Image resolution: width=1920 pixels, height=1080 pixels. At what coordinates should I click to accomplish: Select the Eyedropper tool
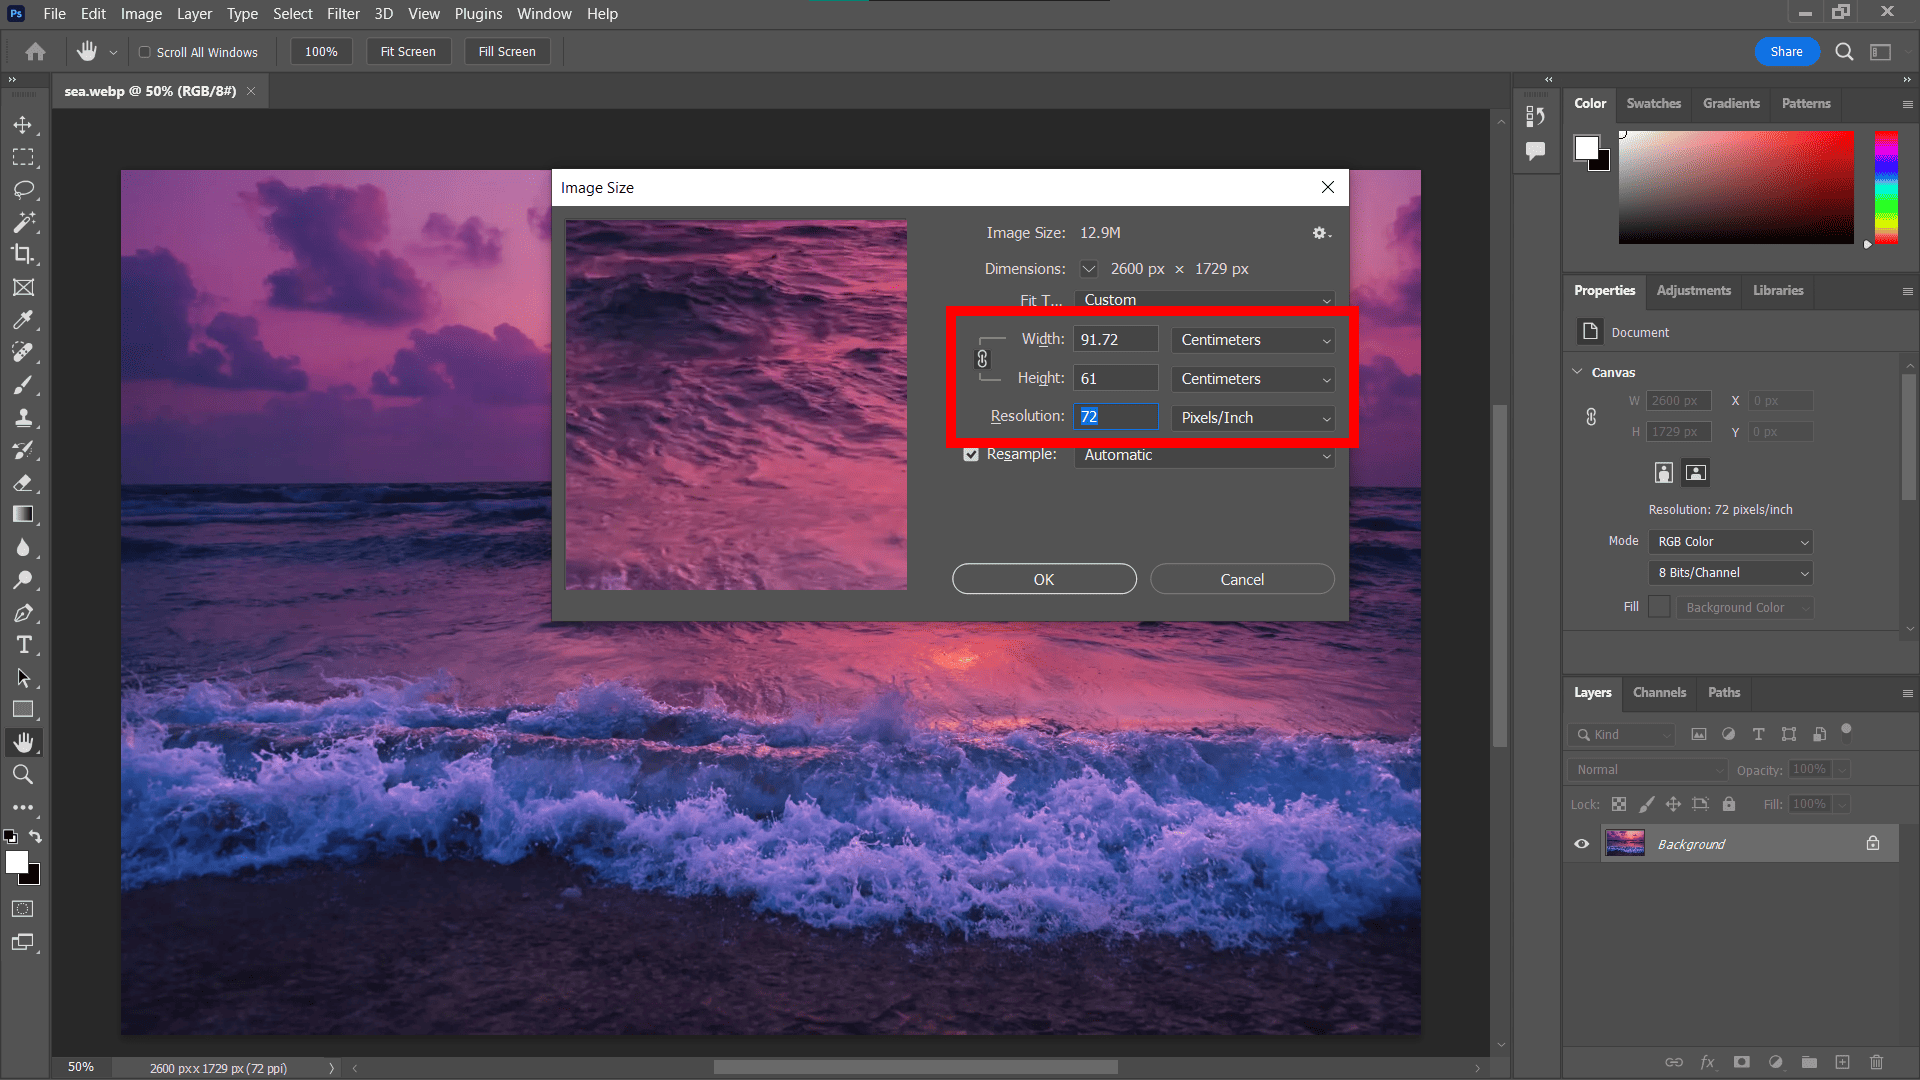coord(24,320)
